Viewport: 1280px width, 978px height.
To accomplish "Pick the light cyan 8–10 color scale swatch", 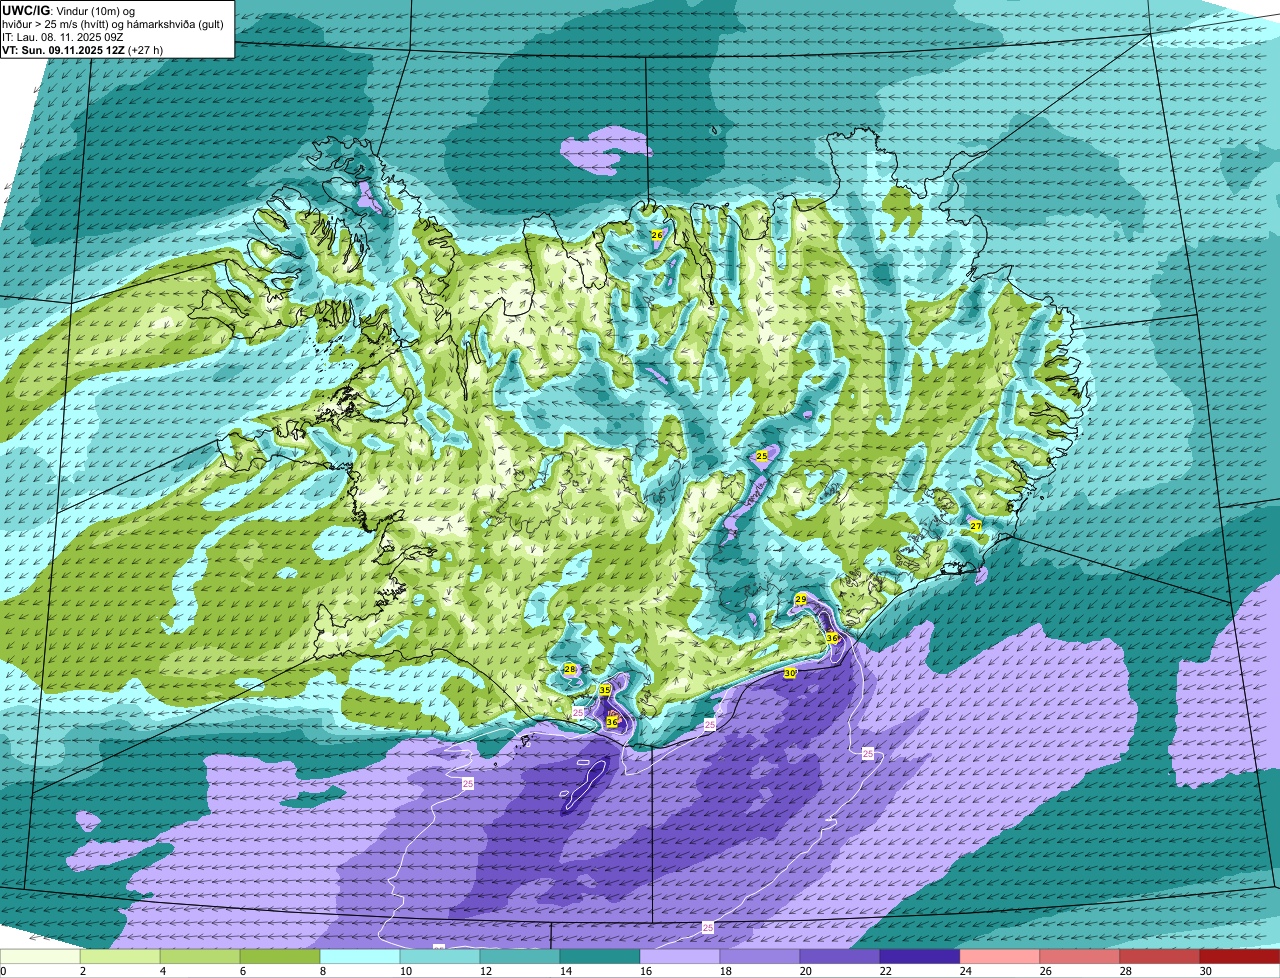I will click(x=360, y=956).
